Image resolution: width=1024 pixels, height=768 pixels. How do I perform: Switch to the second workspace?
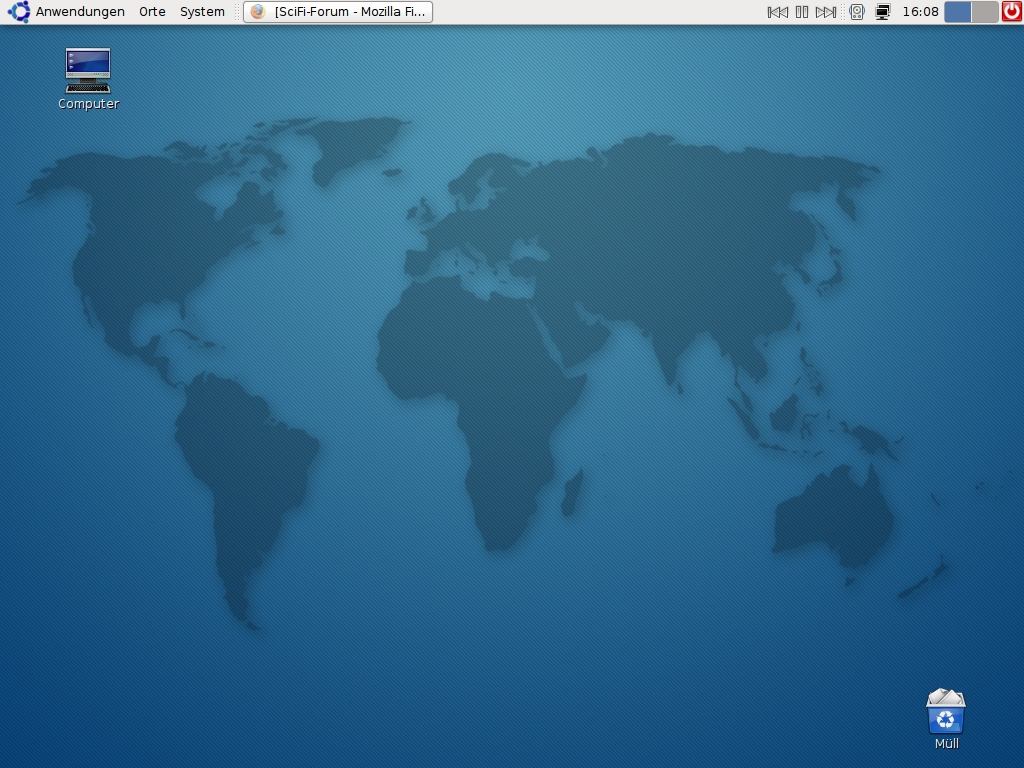coord(984,12)
